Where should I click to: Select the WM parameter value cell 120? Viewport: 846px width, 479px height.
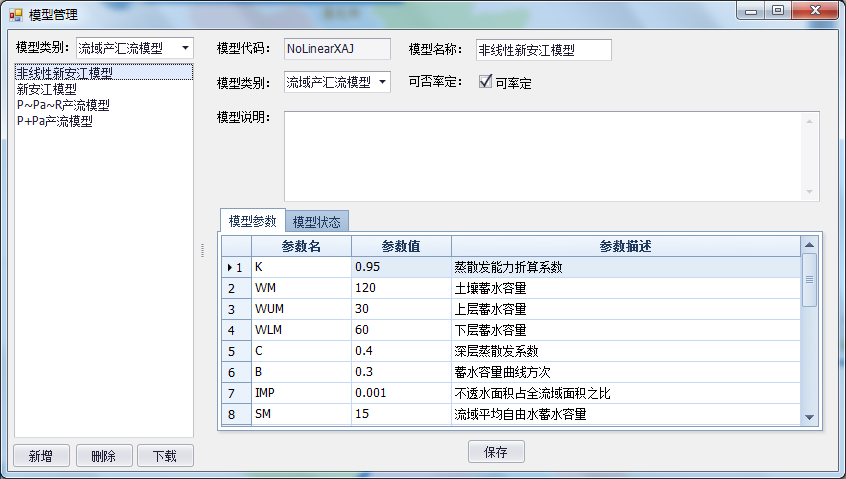[400, 288]
